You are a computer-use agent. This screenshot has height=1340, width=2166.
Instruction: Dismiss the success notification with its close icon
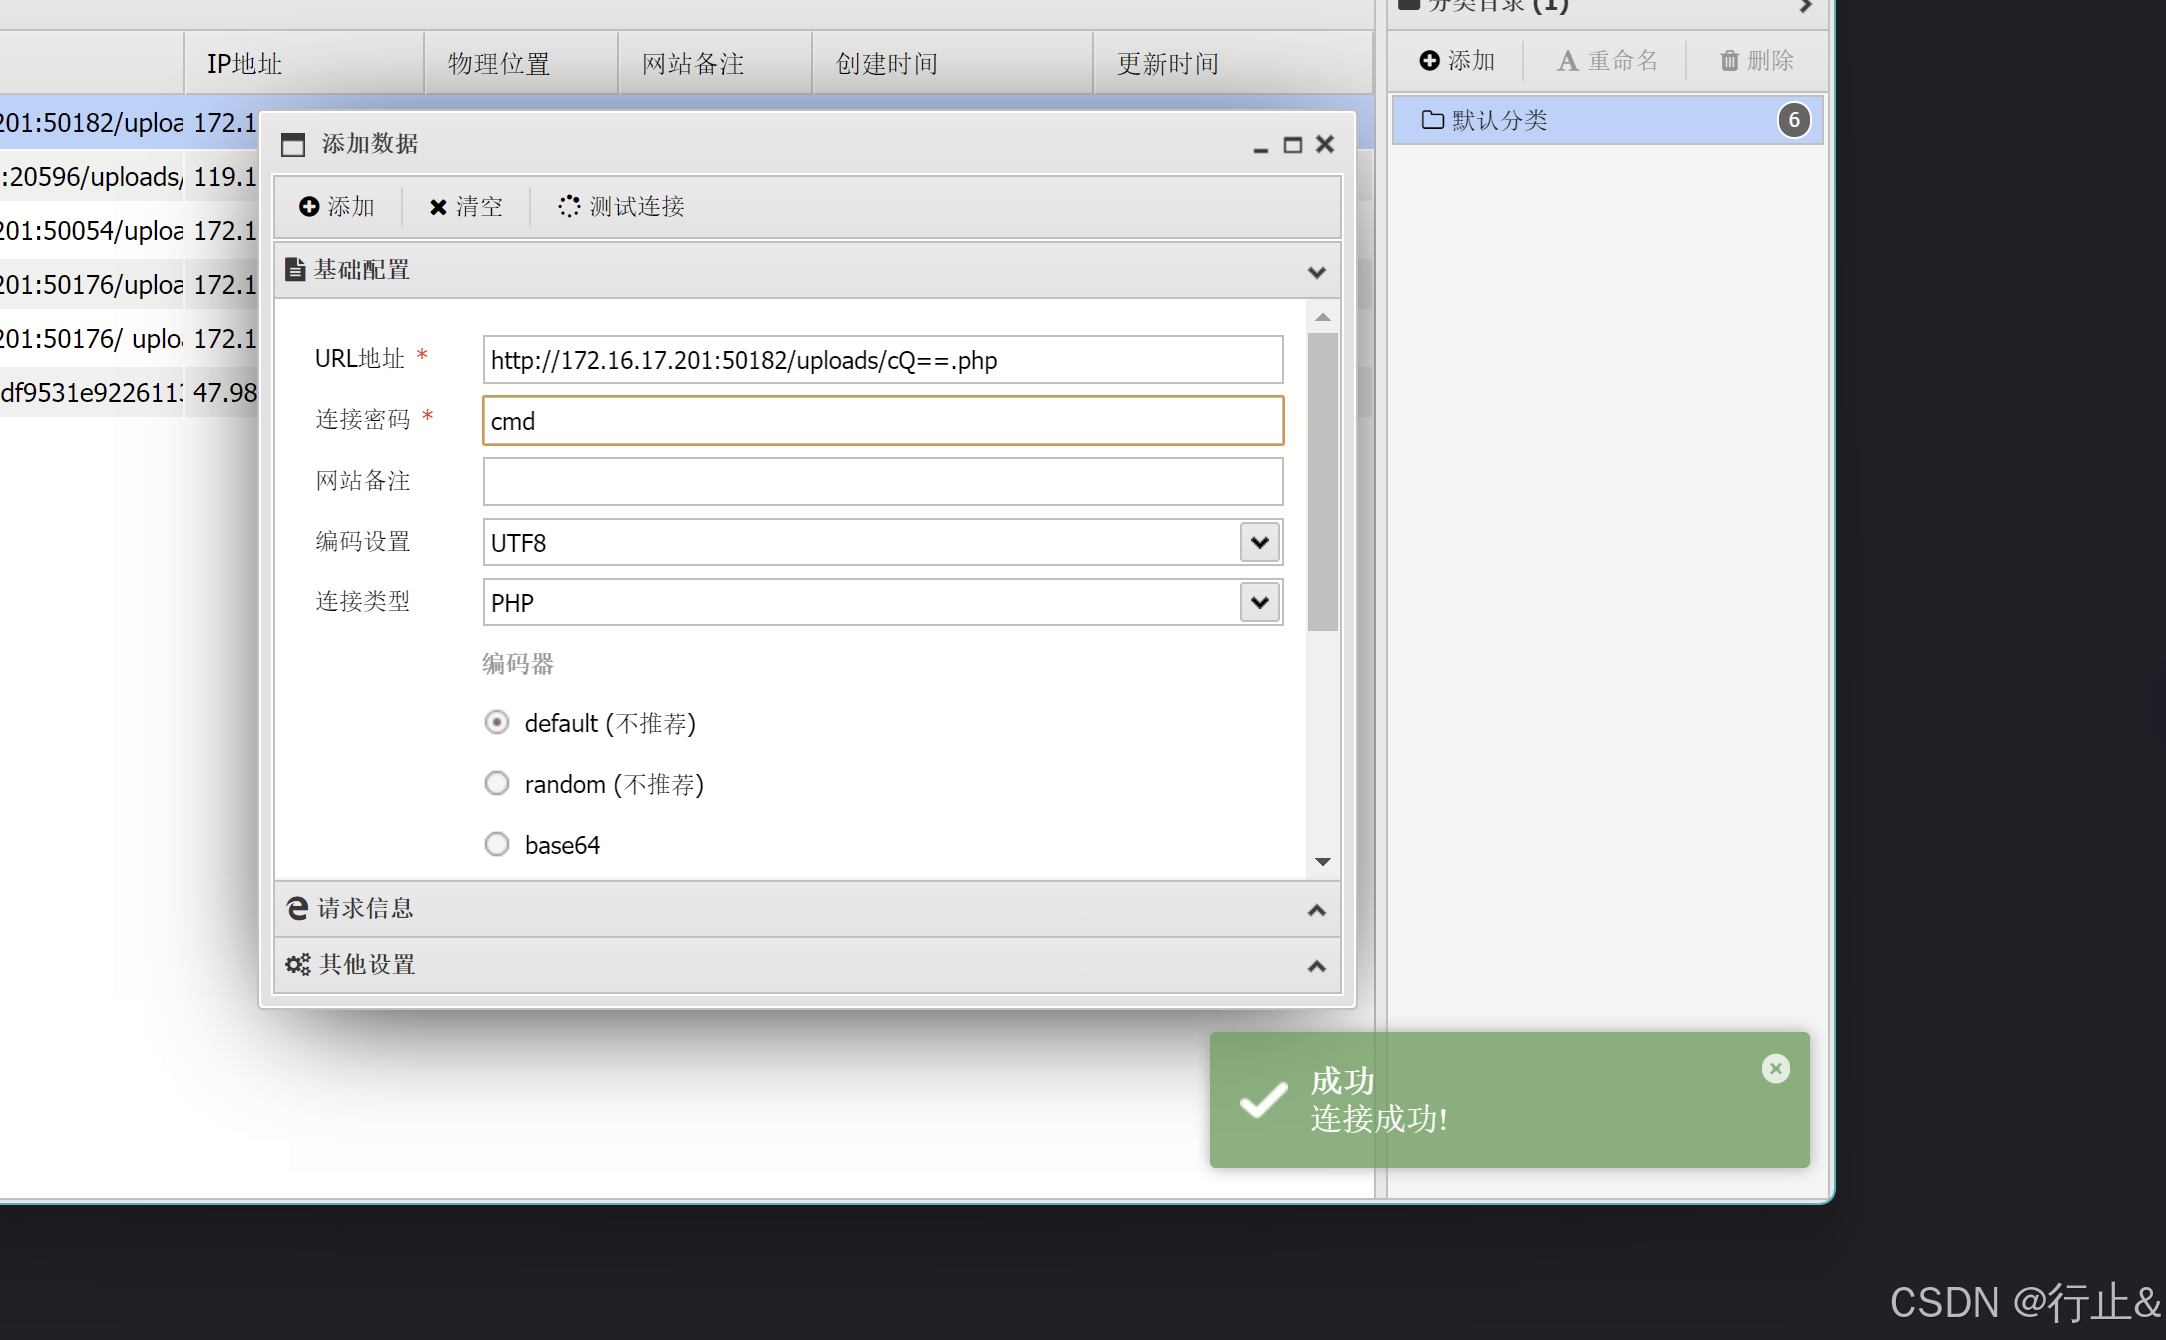(1775, 1069)
